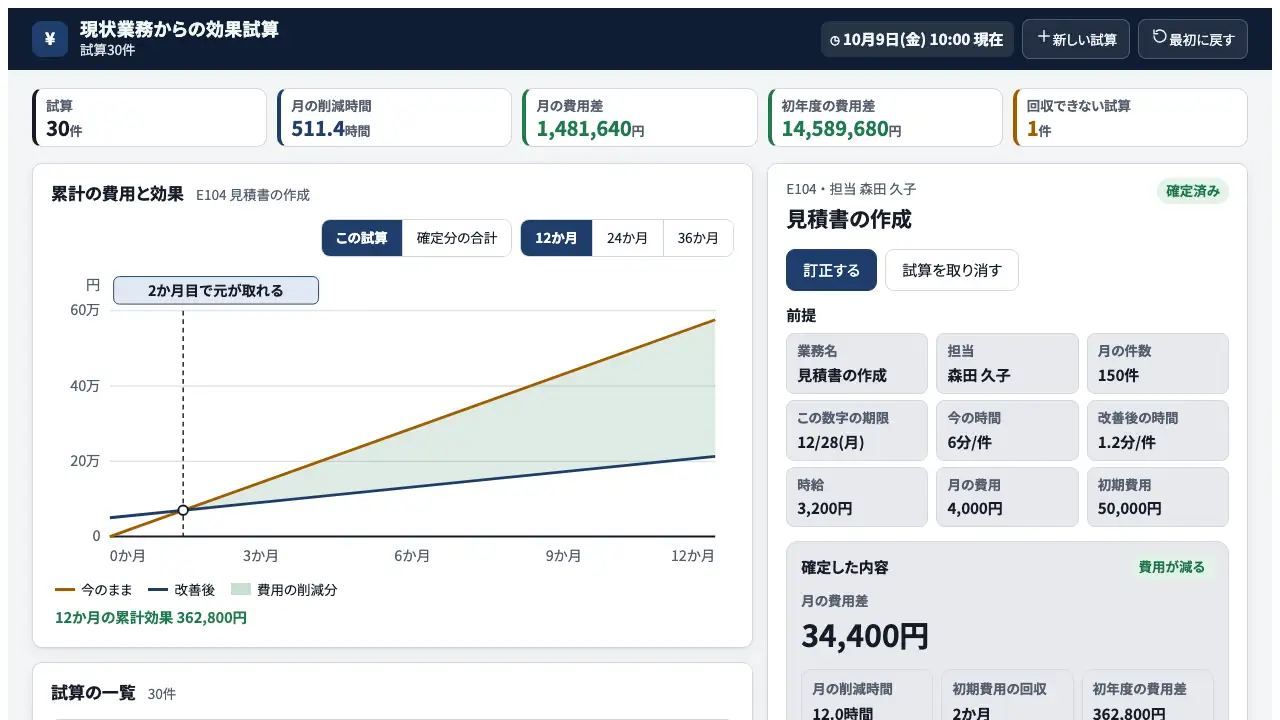Click the 月の費用 4,000円 field
1280x720 pixels.
1008,497
